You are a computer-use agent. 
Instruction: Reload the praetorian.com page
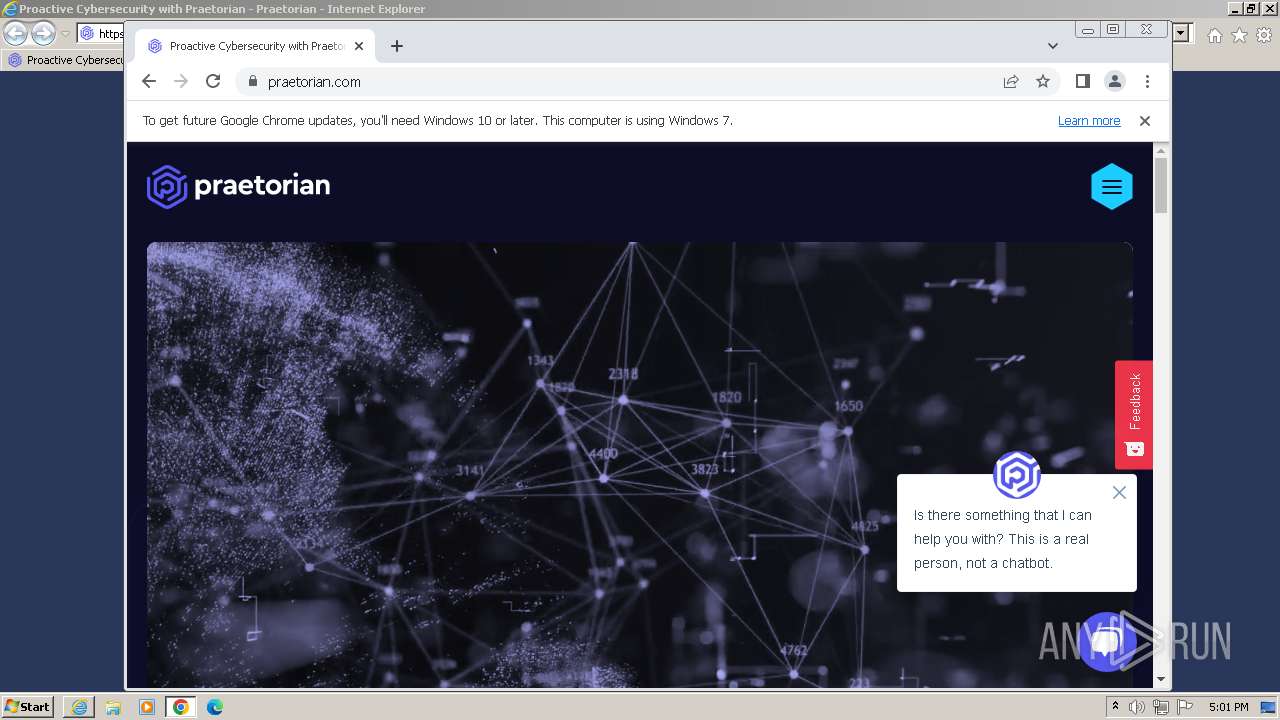click(213, 82)
